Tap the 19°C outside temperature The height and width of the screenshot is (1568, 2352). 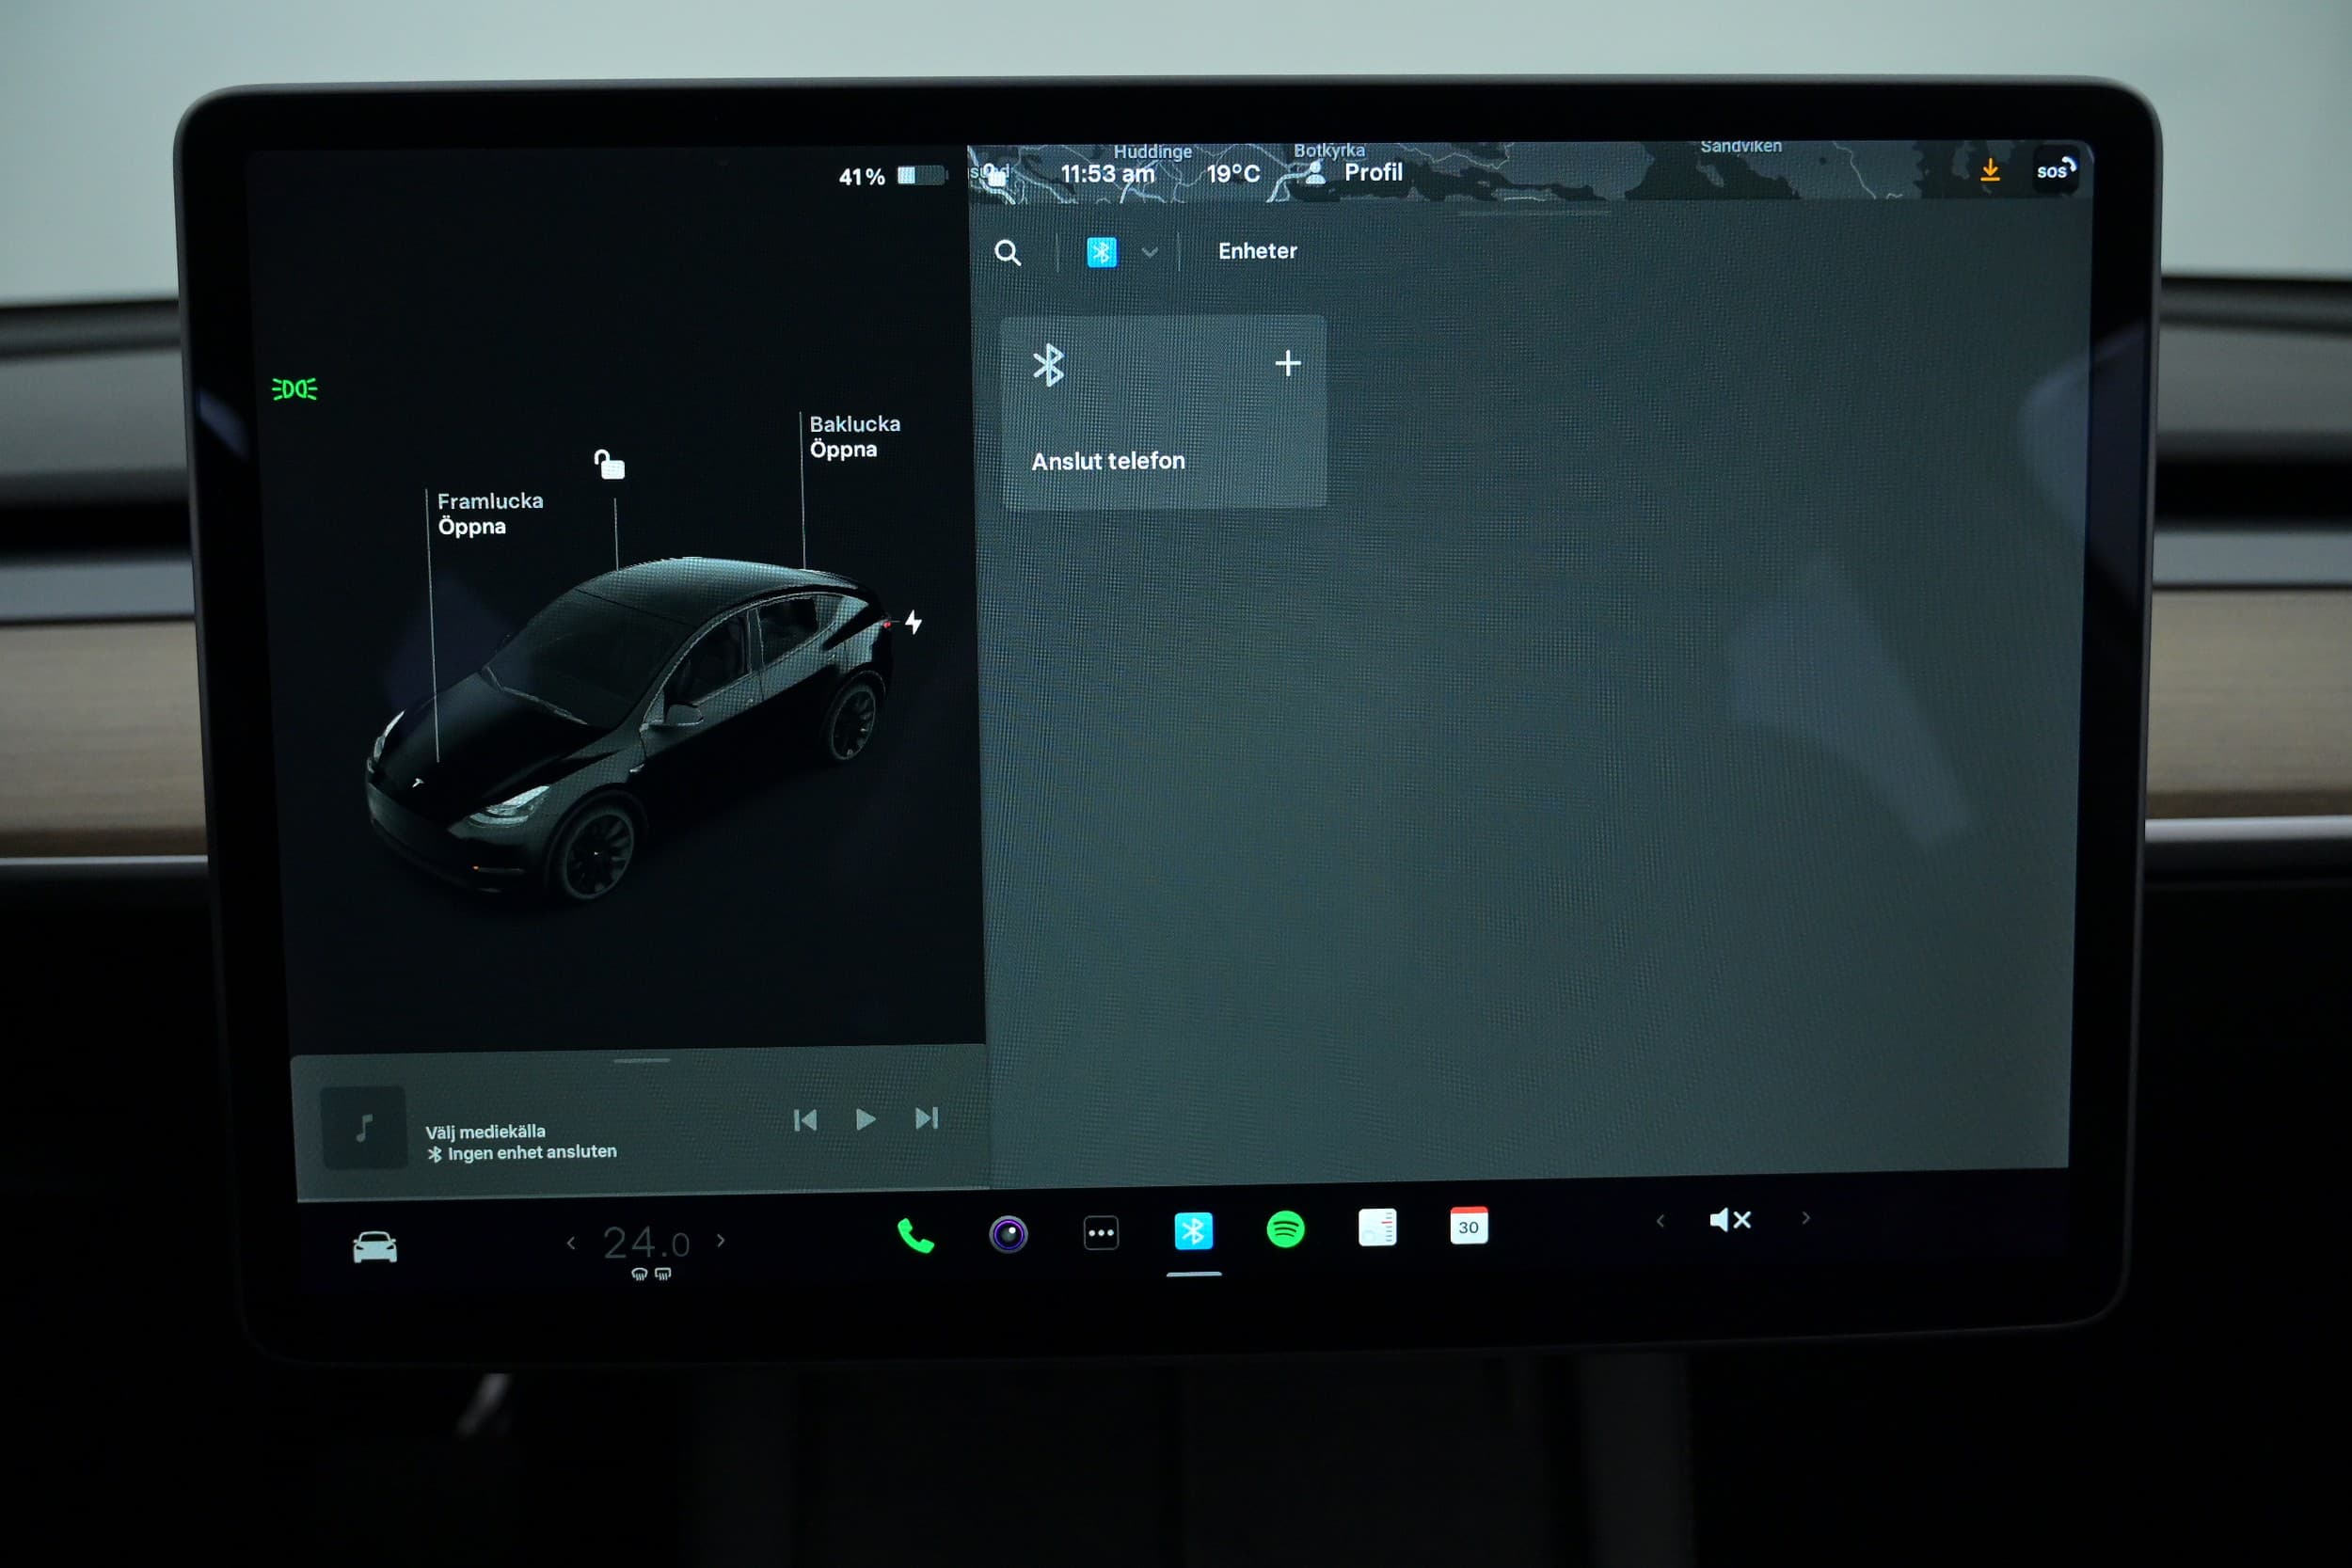pyautogui.click(x=1233, y=174)
